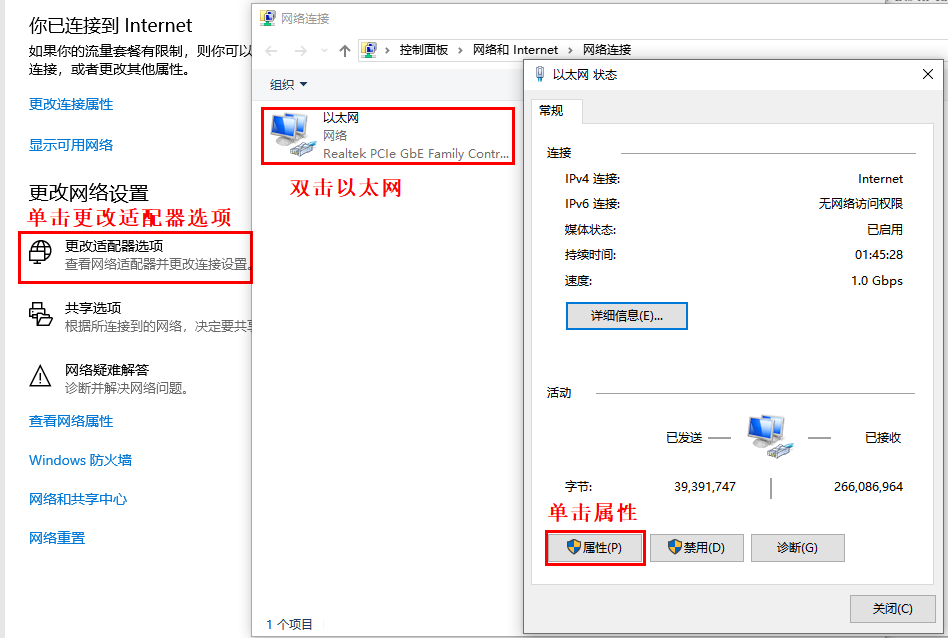The width and height of the screenshot is (948, 638).
Task: Open the 组织 dropdown menu
Action: coord(288,85)
